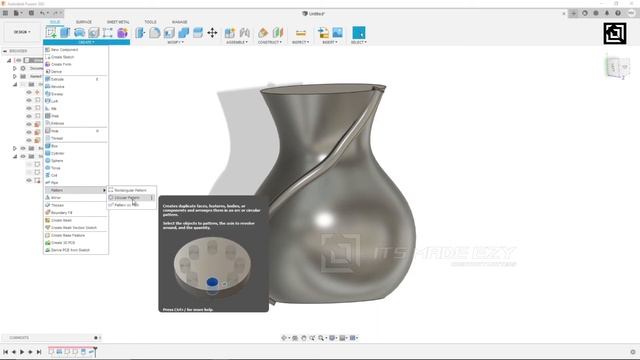Viewport: 640px width, 360px height.
Task: Jump to timeline end button
Action: tap(39, 352)
